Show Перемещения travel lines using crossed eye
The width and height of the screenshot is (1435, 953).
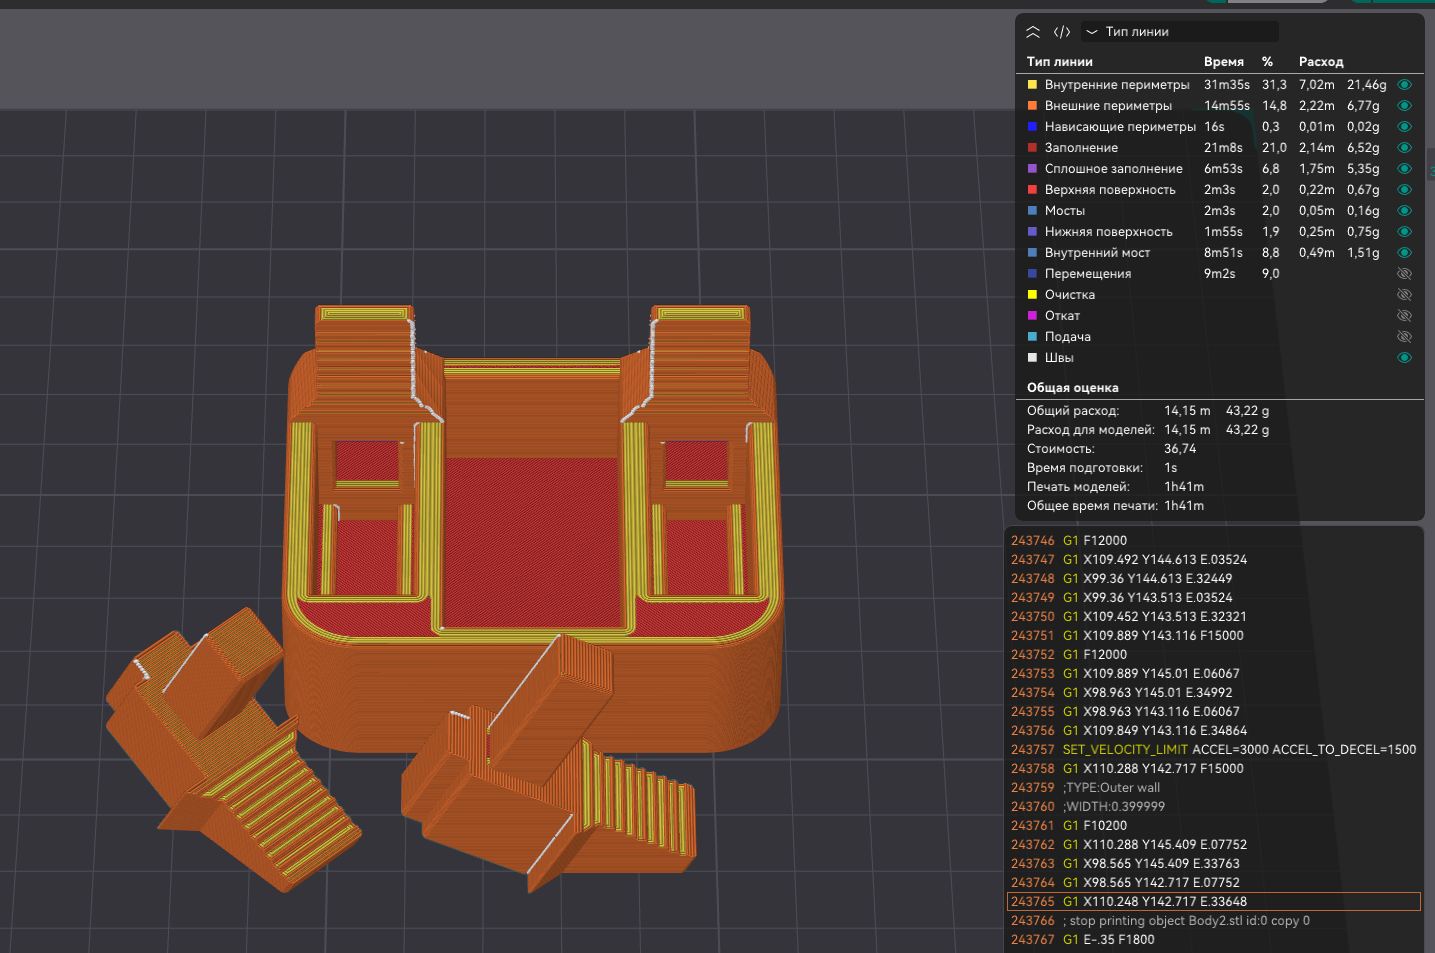pyautogui.click(x=1404, y=274)
